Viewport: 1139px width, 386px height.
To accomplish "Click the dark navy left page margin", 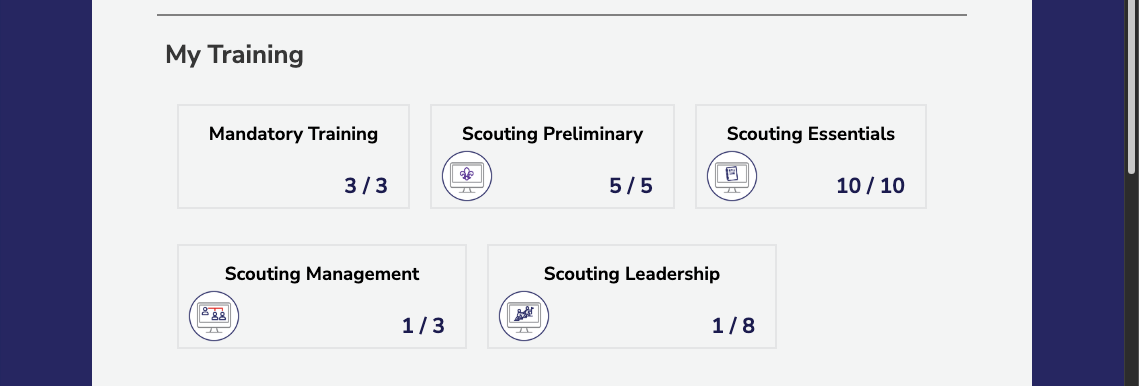I will (x=46, y=193).
